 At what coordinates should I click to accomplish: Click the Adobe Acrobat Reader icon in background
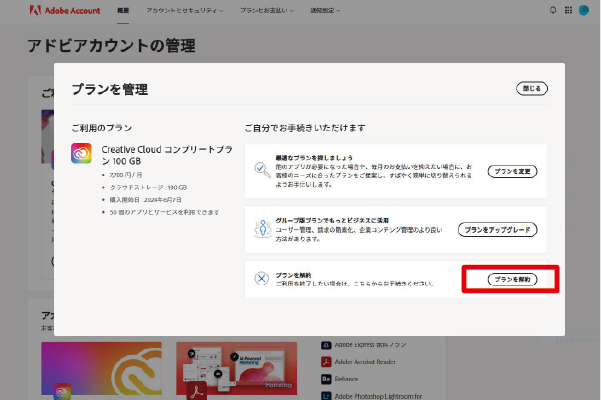coord(326,362)
